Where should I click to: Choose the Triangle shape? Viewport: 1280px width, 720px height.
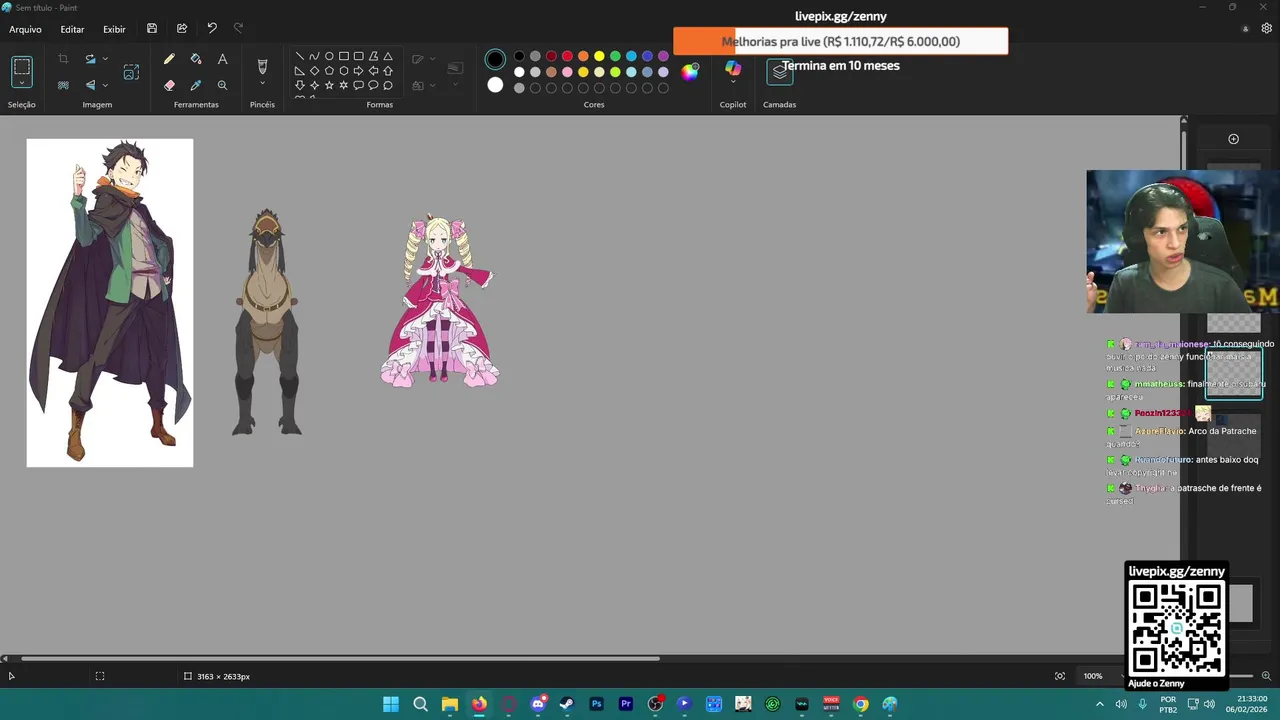point(388,56)
